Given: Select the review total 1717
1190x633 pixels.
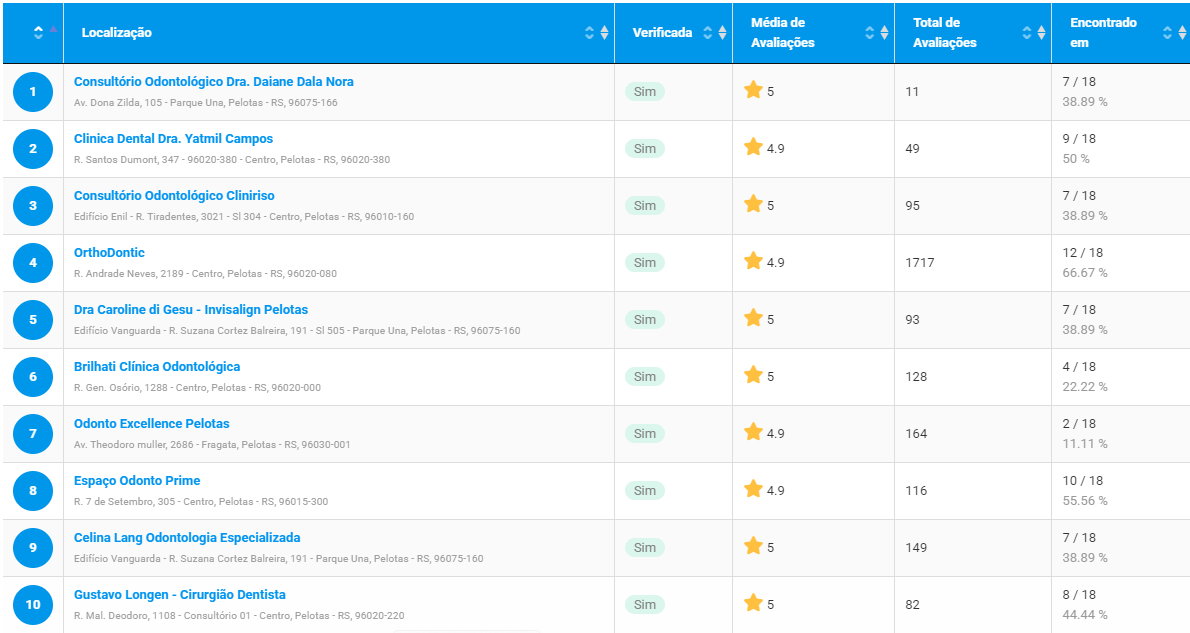Looking at the screenshot, I should pos(920,263).
